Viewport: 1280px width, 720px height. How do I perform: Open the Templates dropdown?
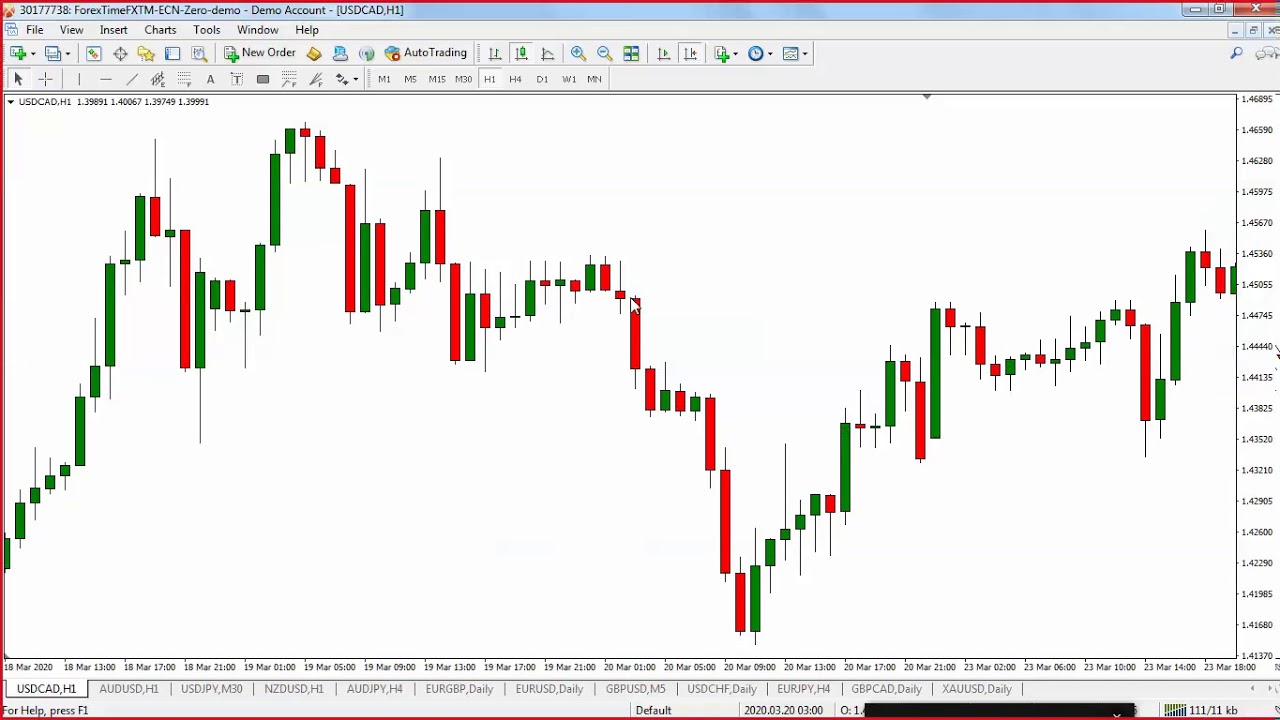(795, 53)
